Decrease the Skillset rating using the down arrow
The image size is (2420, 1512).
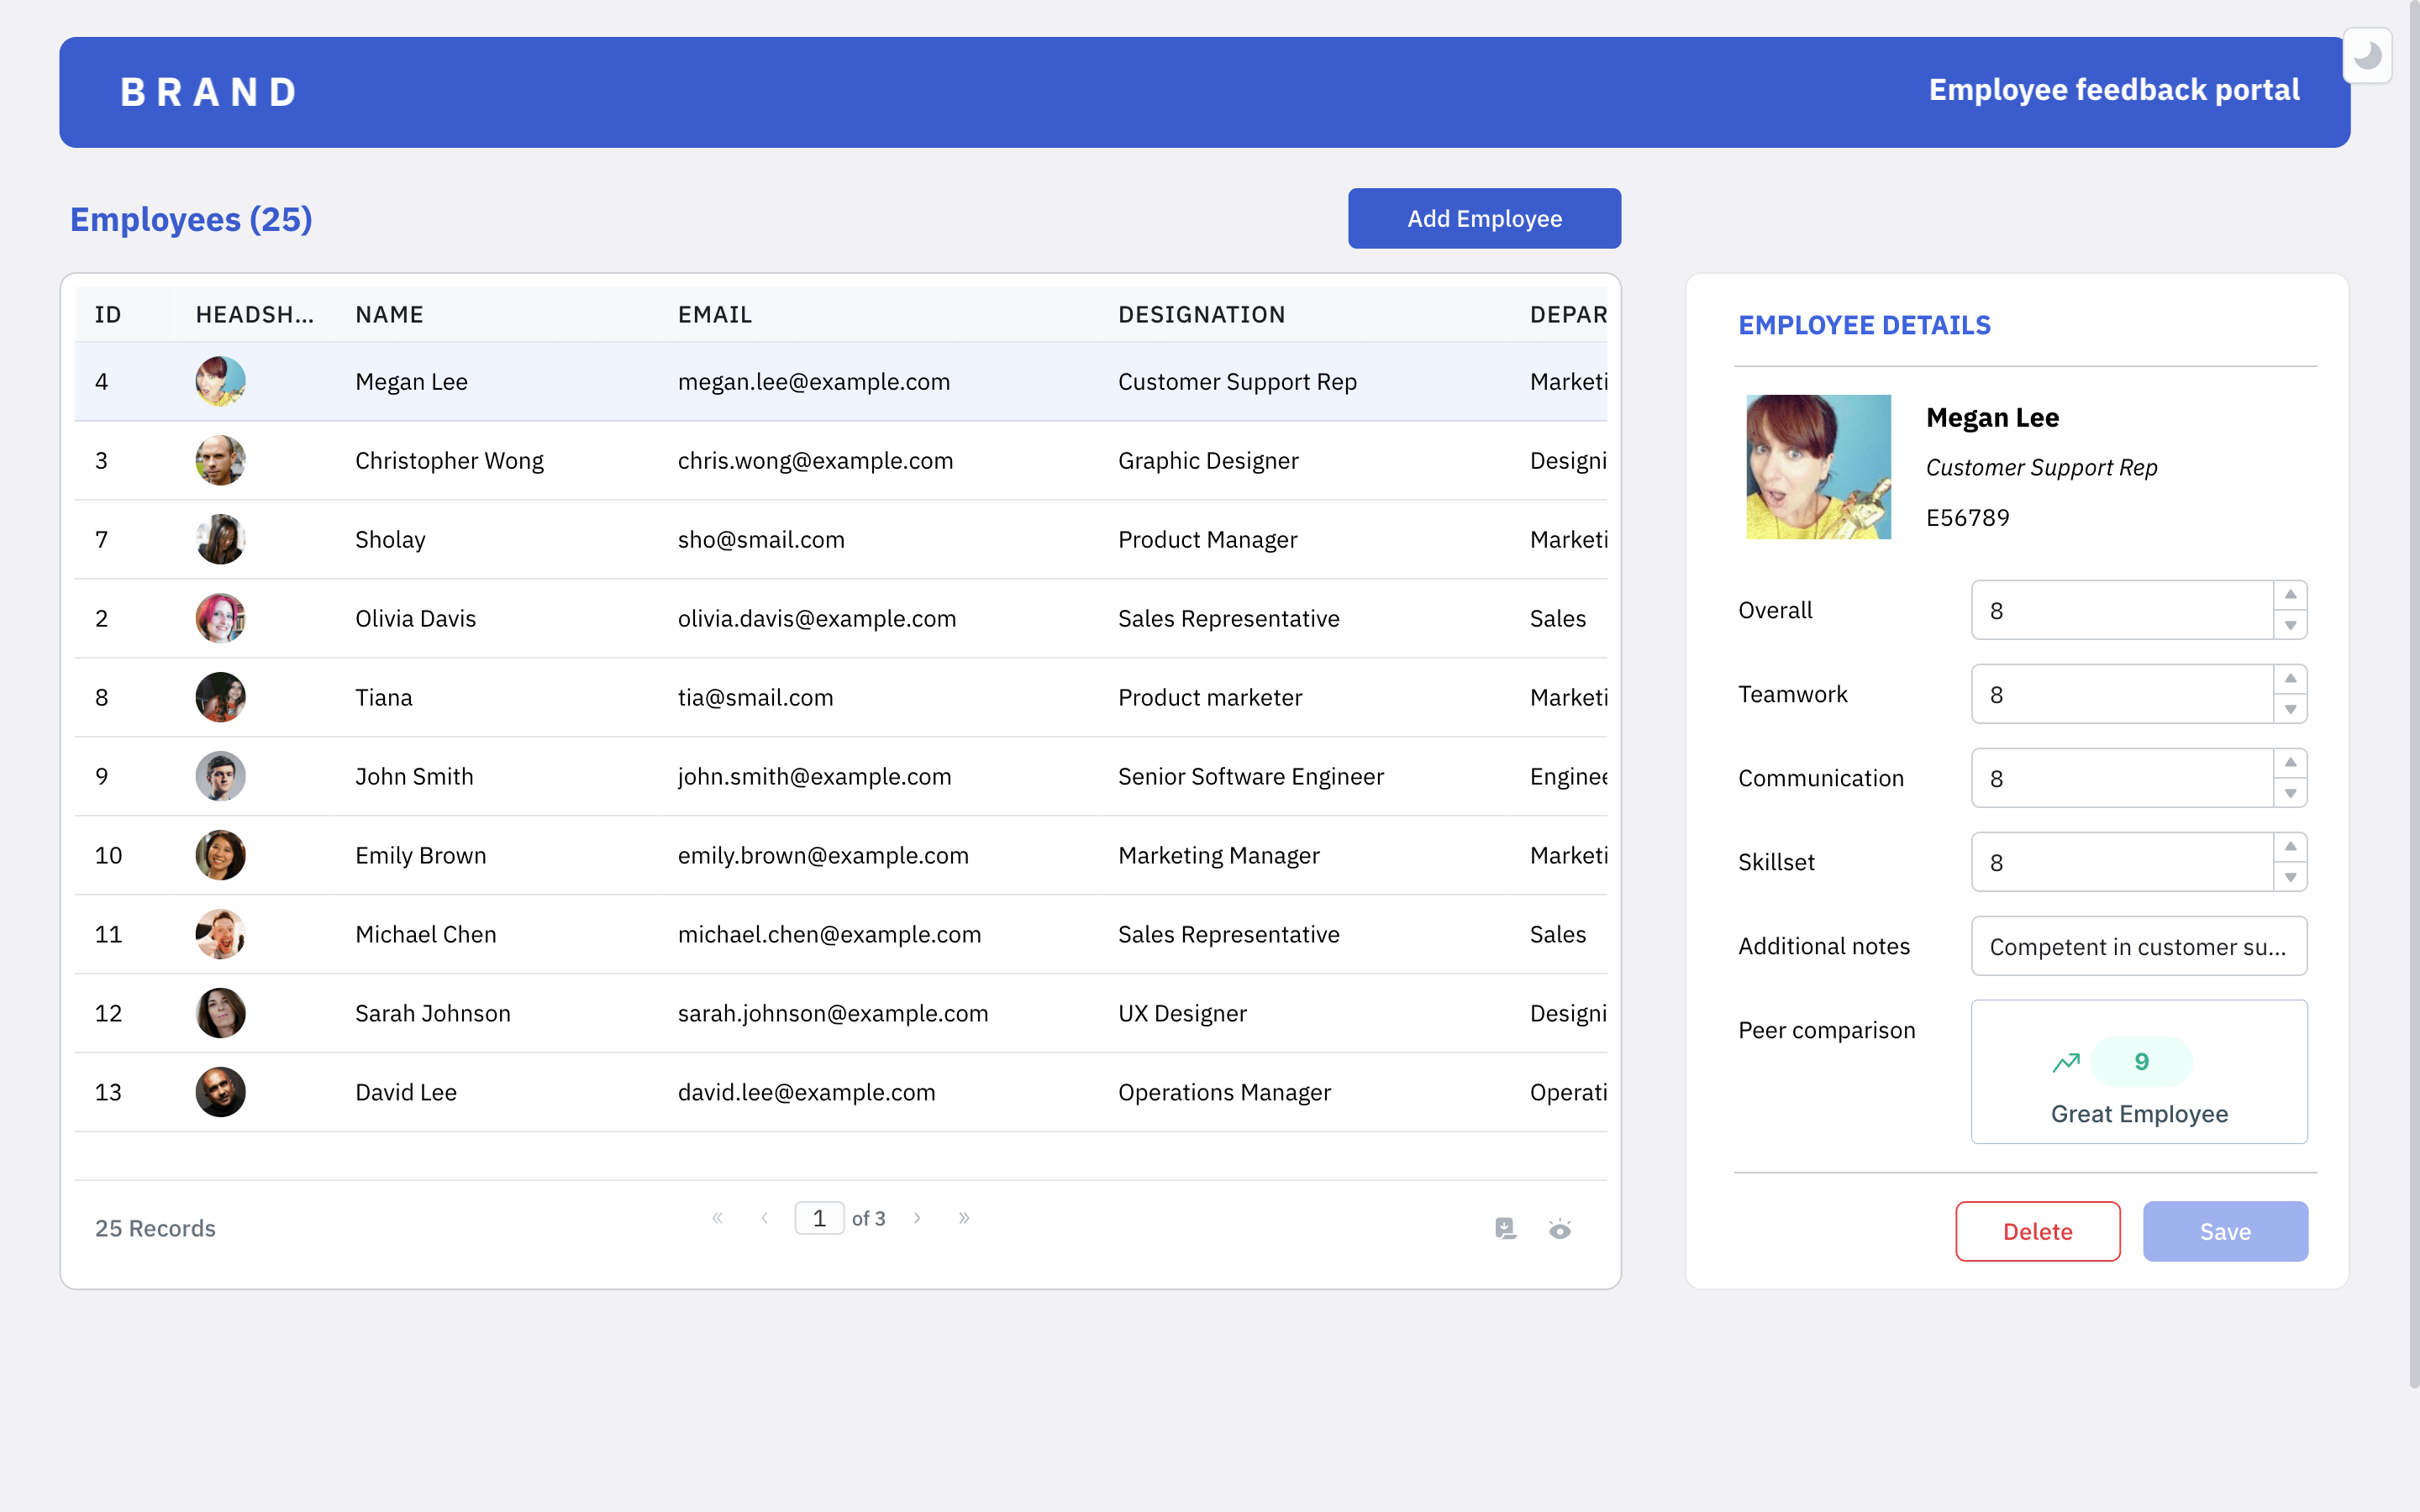coord(2290,877)
